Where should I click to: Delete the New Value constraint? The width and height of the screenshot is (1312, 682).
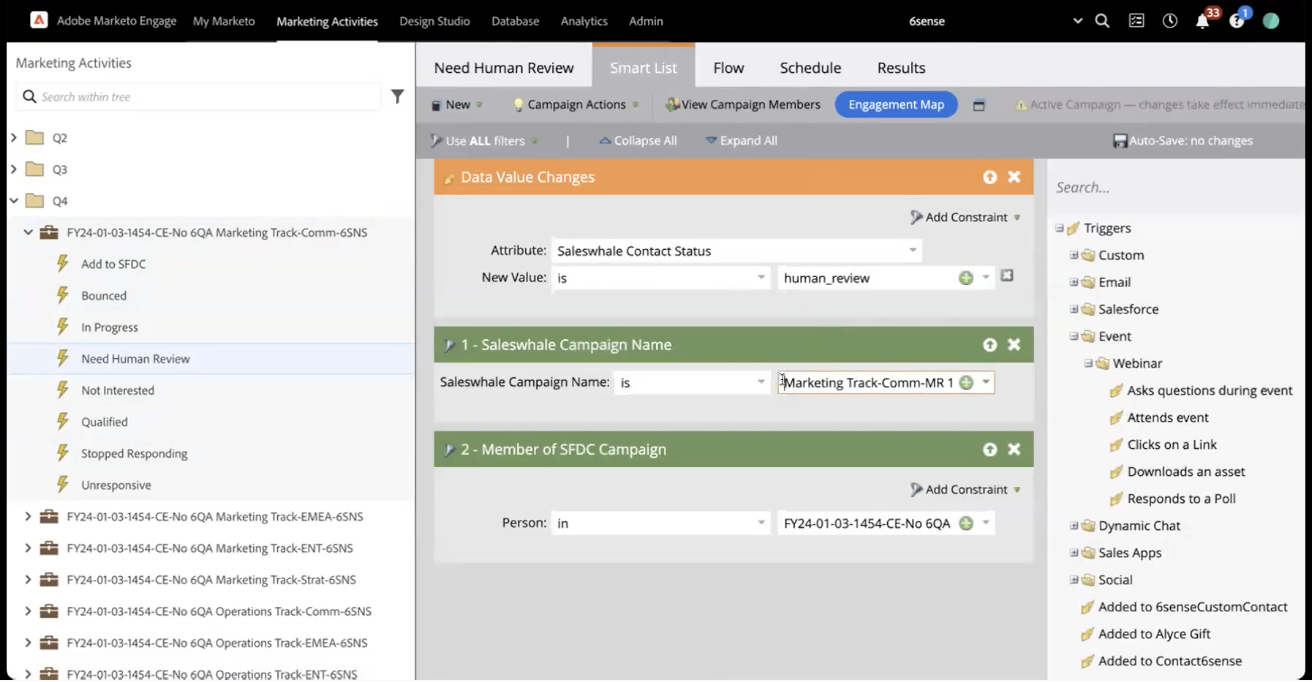click(1007, 276)
